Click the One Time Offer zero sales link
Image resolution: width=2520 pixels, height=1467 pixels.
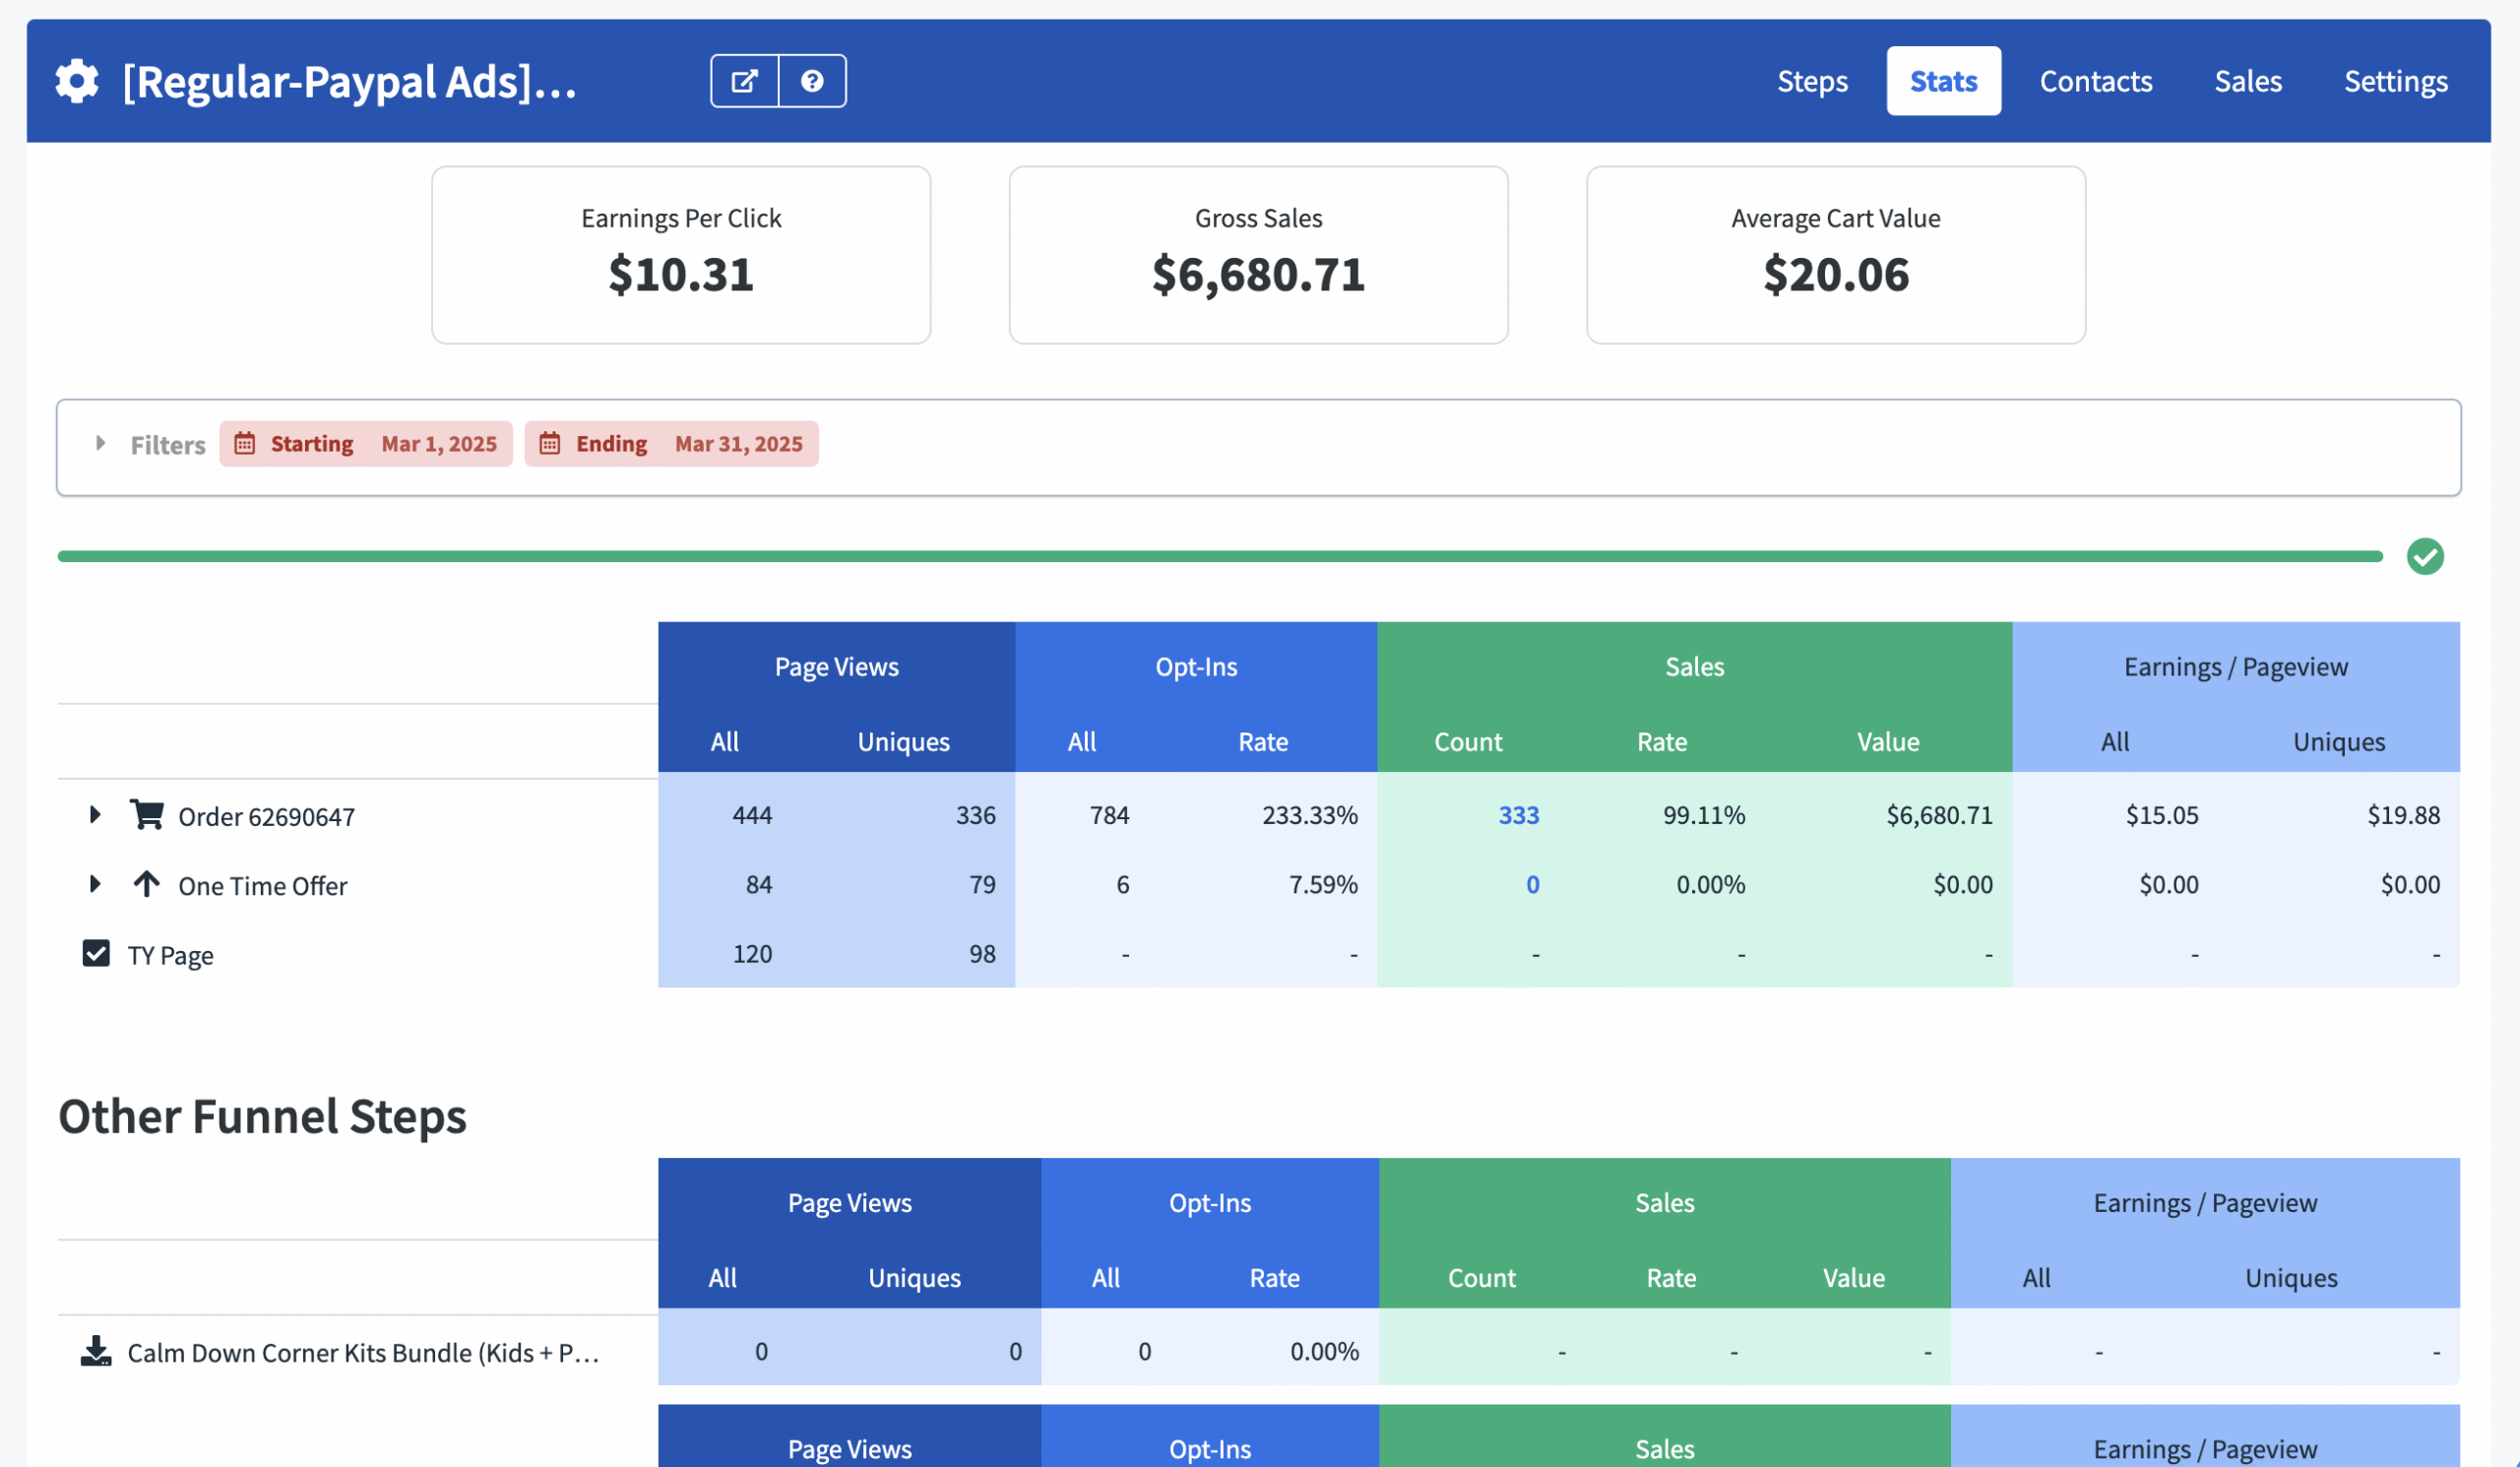(1532, 885)
